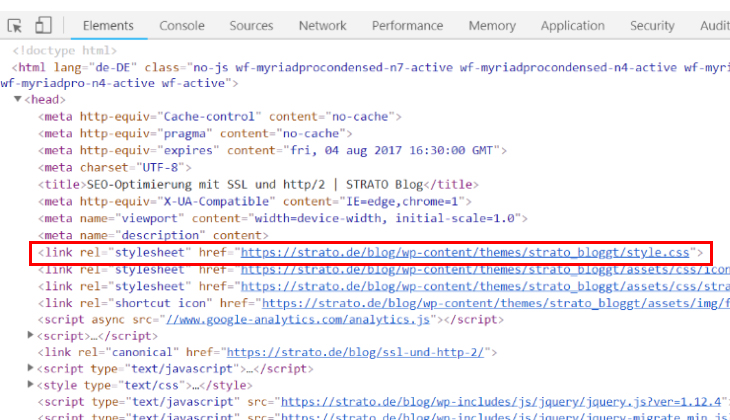The image size is (730, 420).
Task: Collapse the head element arrow
Action: (x=18, y=99)
